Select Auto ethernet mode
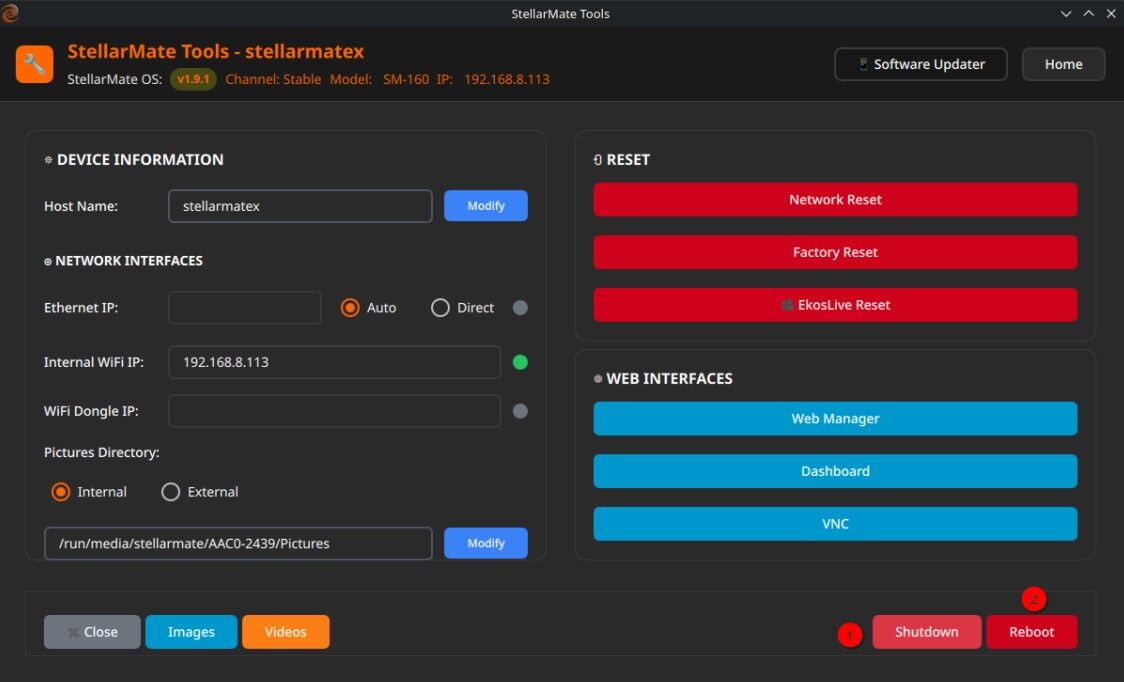The height and width of the screenshot is (682, 1124). click(x=368, y=308)
